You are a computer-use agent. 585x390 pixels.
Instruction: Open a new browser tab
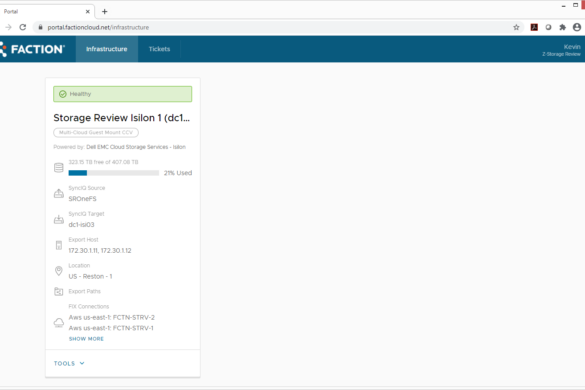pyautogui.click(x=105, y=12)
